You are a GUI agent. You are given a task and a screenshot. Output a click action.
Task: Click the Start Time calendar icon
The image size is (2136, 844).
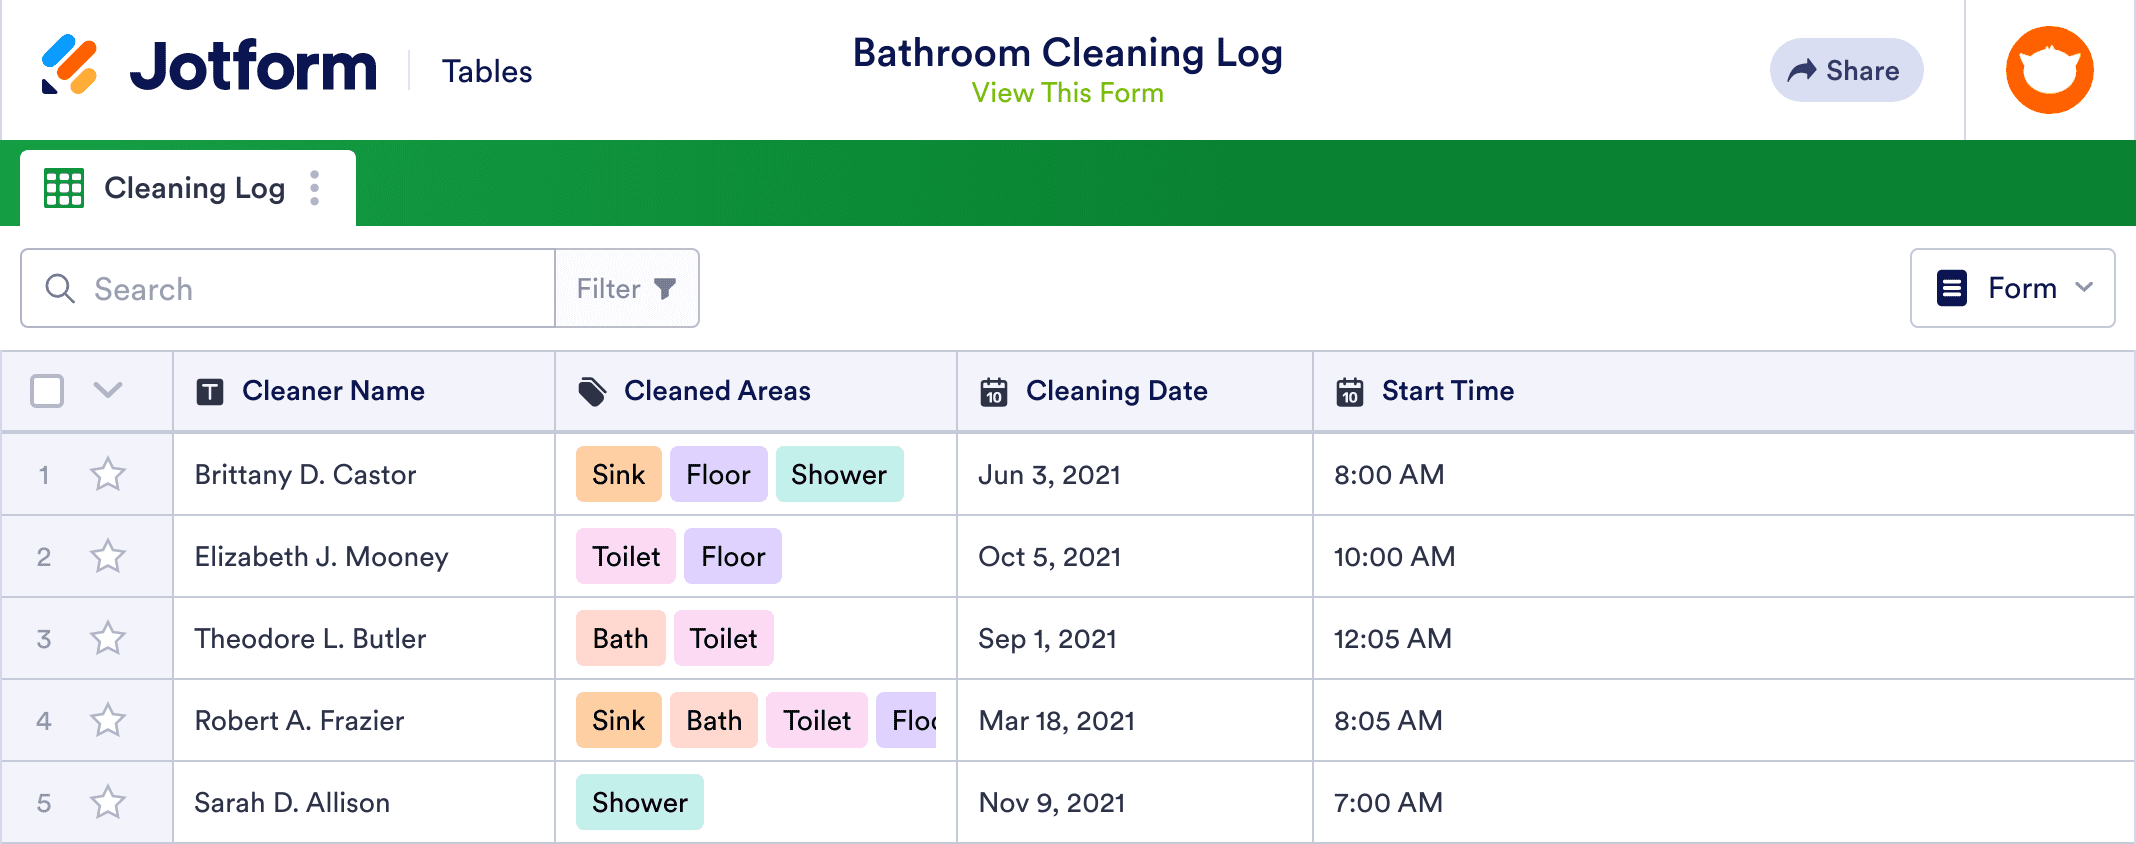click(1350, 392)
